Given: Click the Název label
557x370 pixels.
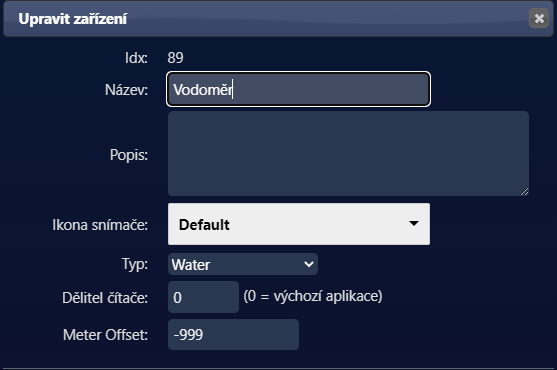Looking at the screenshot, I should click(126, 90).
